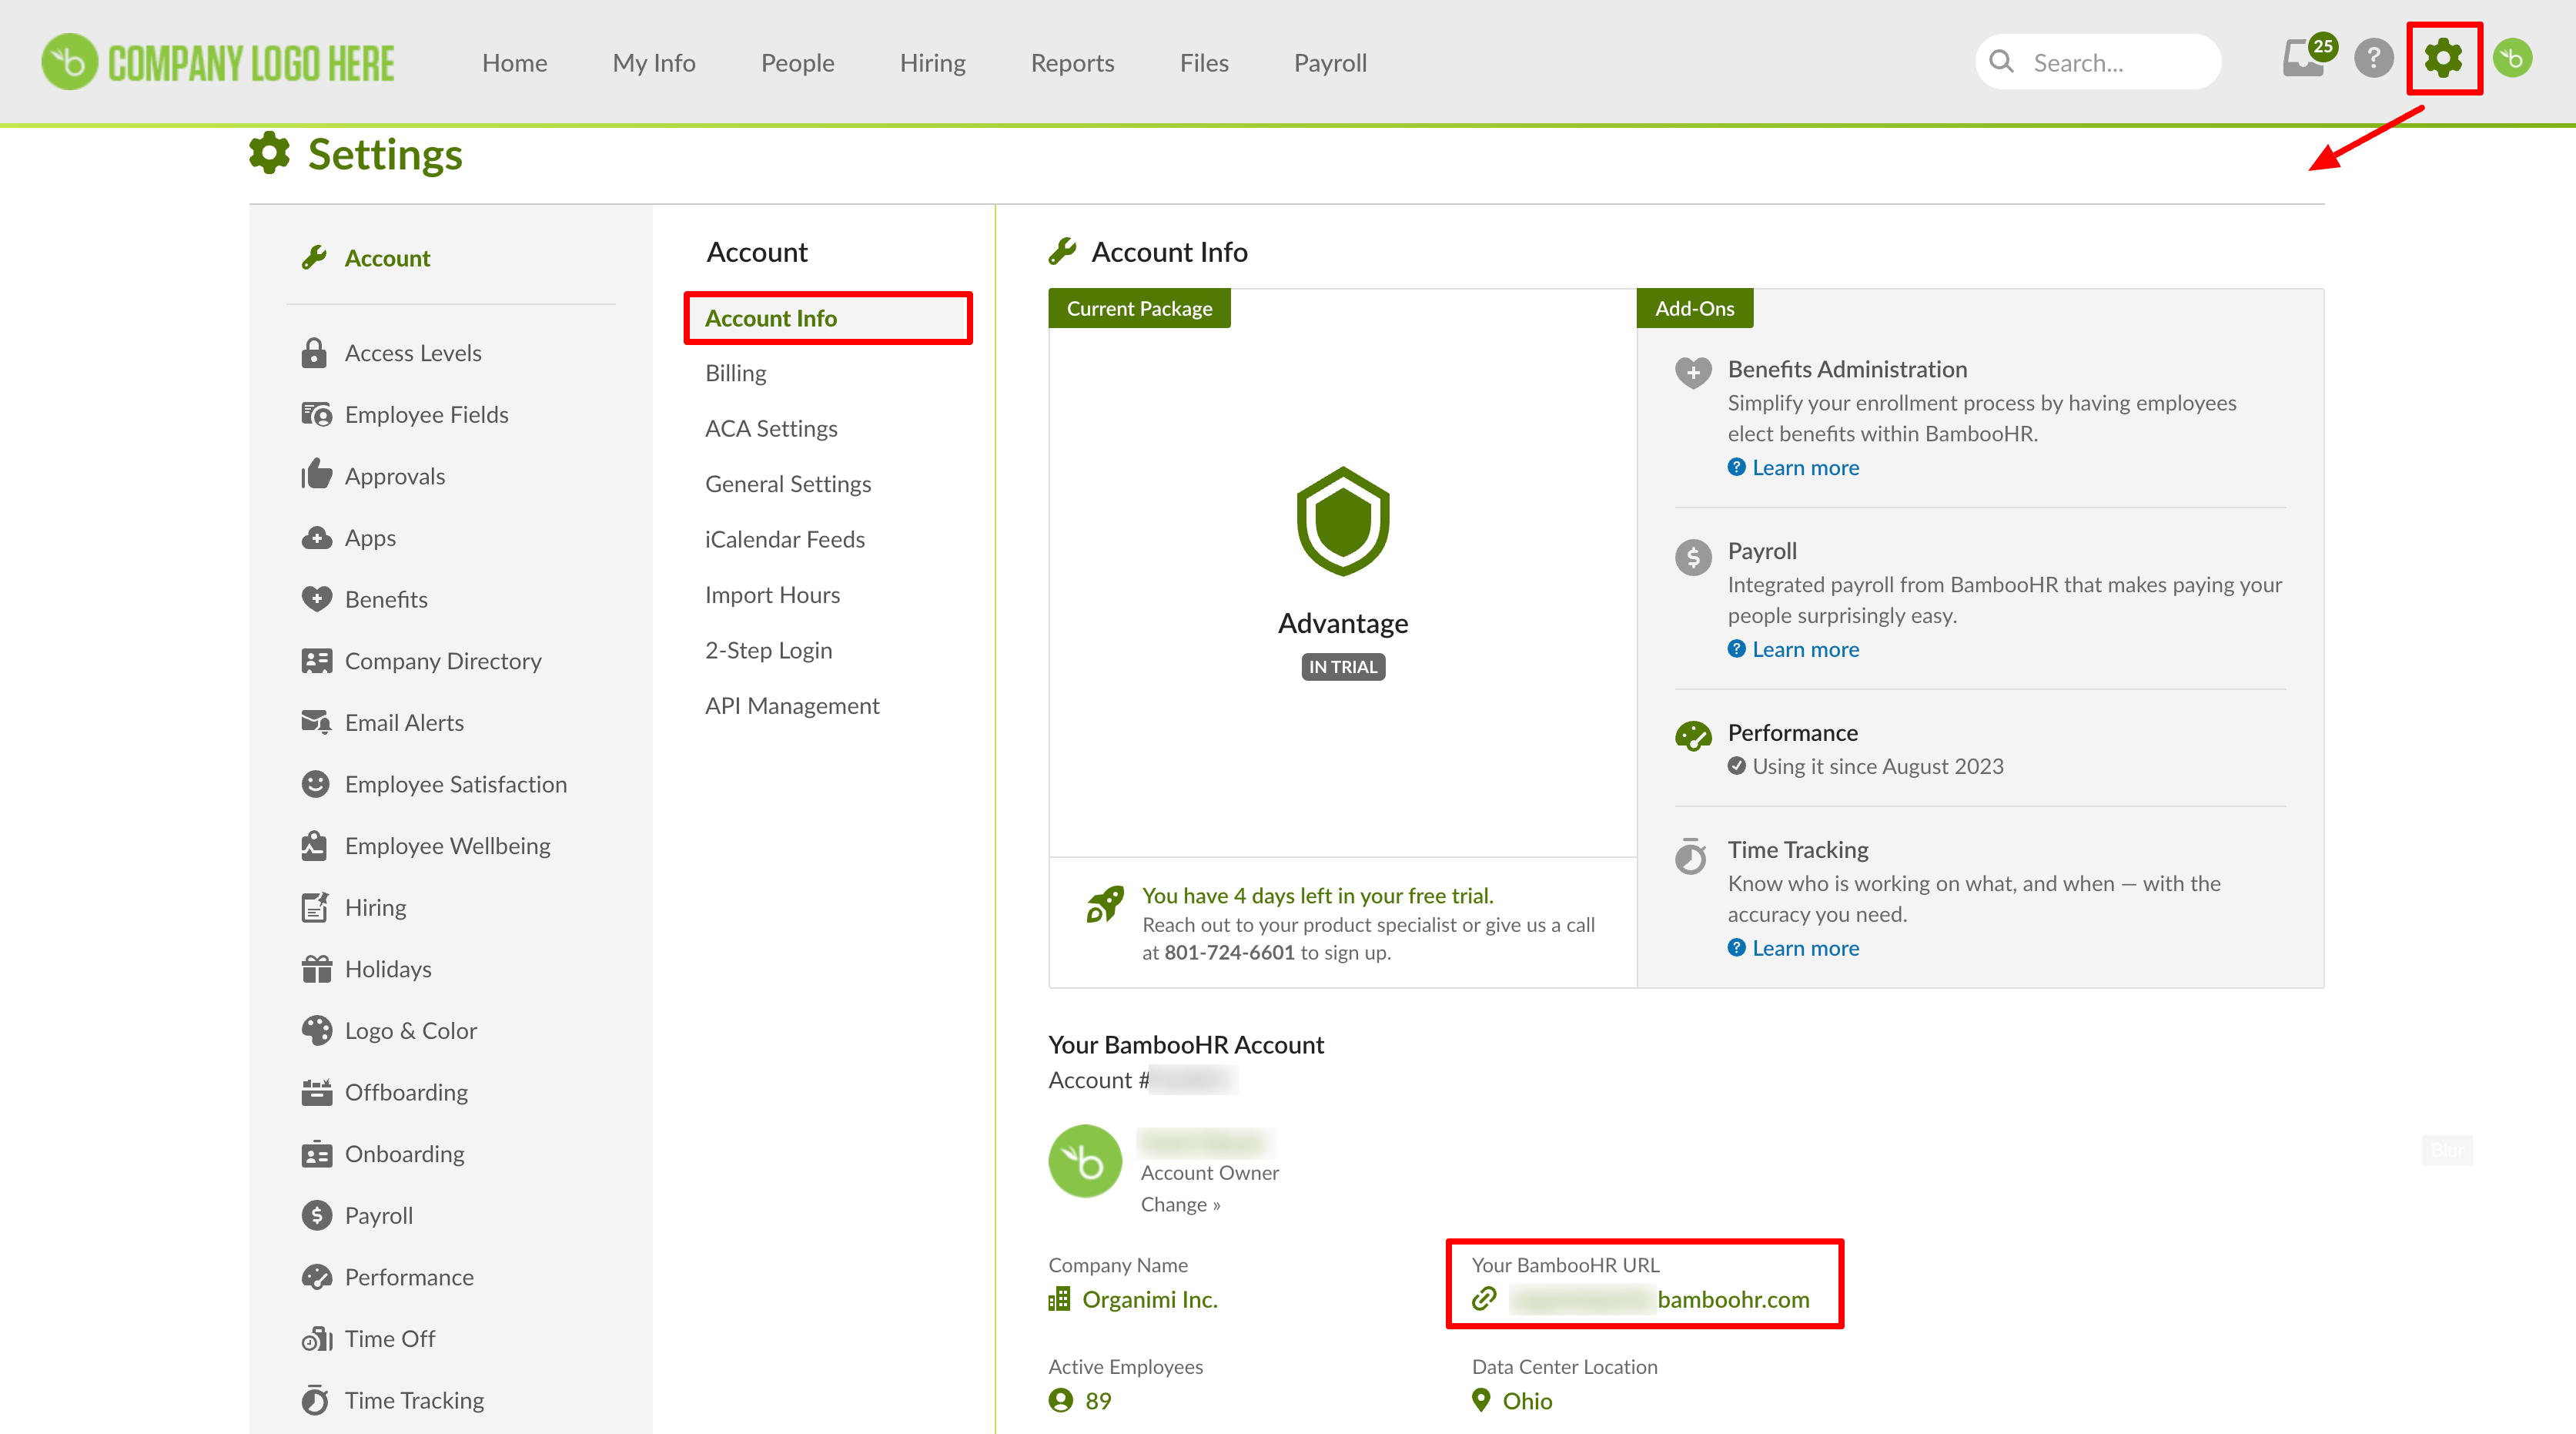Image resolution: width=2576 pixels, height=1434 pixels.
Task: Click the Email Alerts icon
Action: (x=316, y=722)
